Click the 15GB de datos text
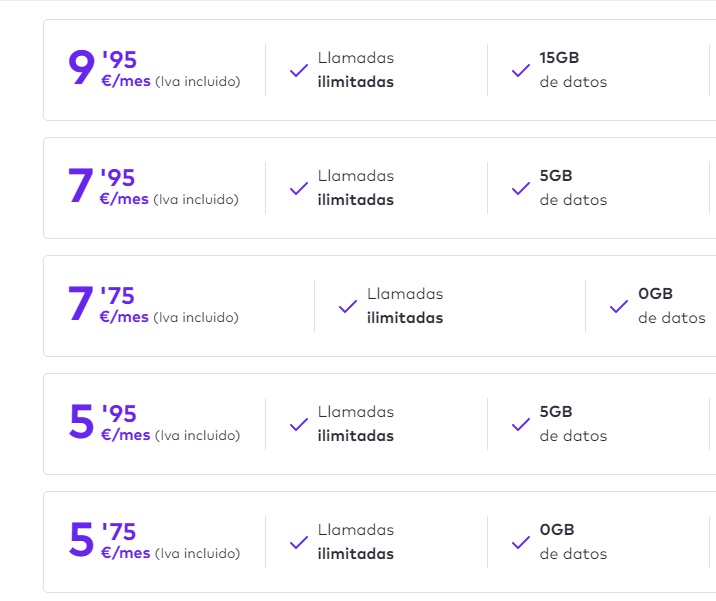 573,70
